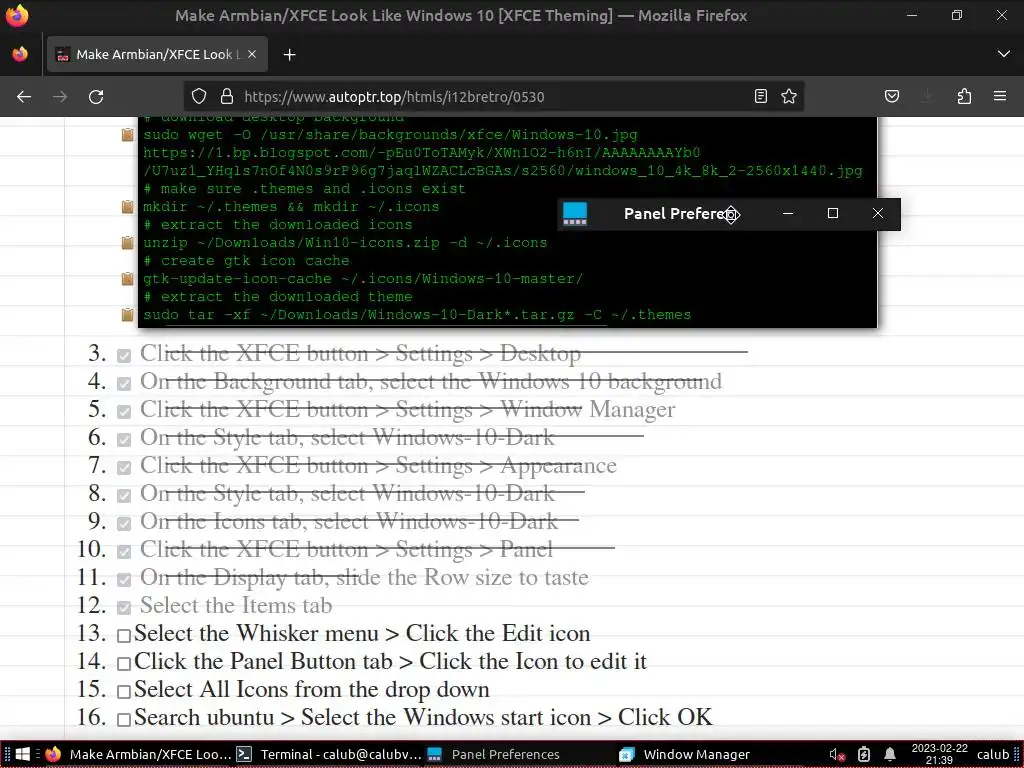
Task: View site security lock information
Action: tap(227, 97)
